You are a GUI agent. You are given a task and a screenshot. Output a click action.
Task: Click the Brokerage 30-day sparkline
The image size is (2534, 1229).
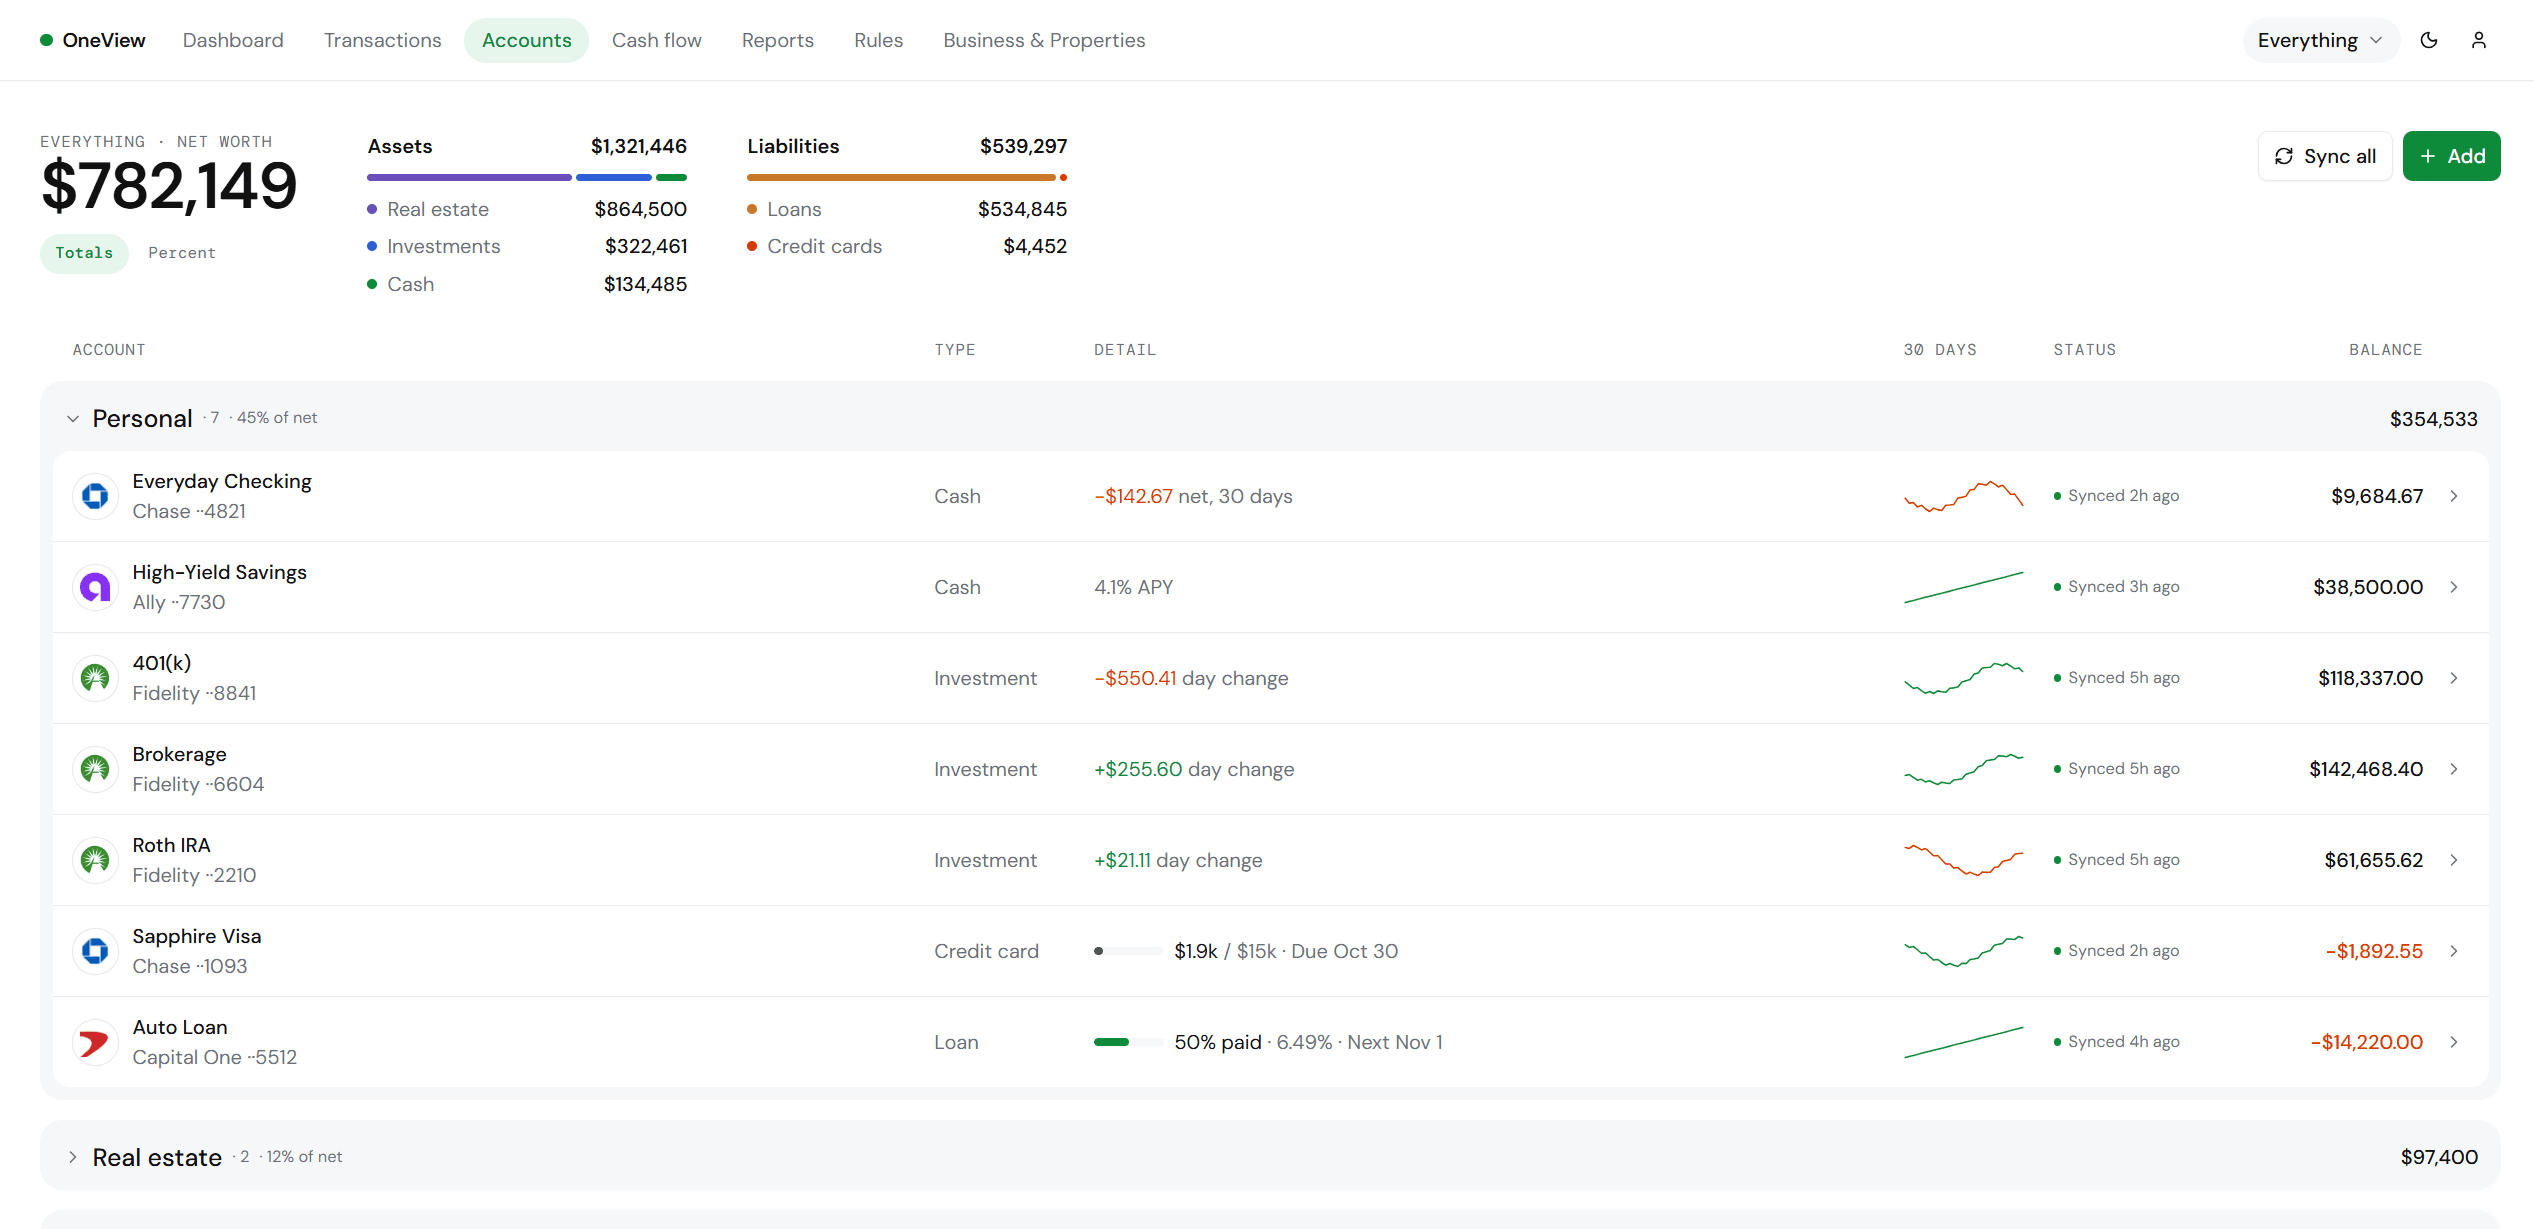coord(1964,769)
